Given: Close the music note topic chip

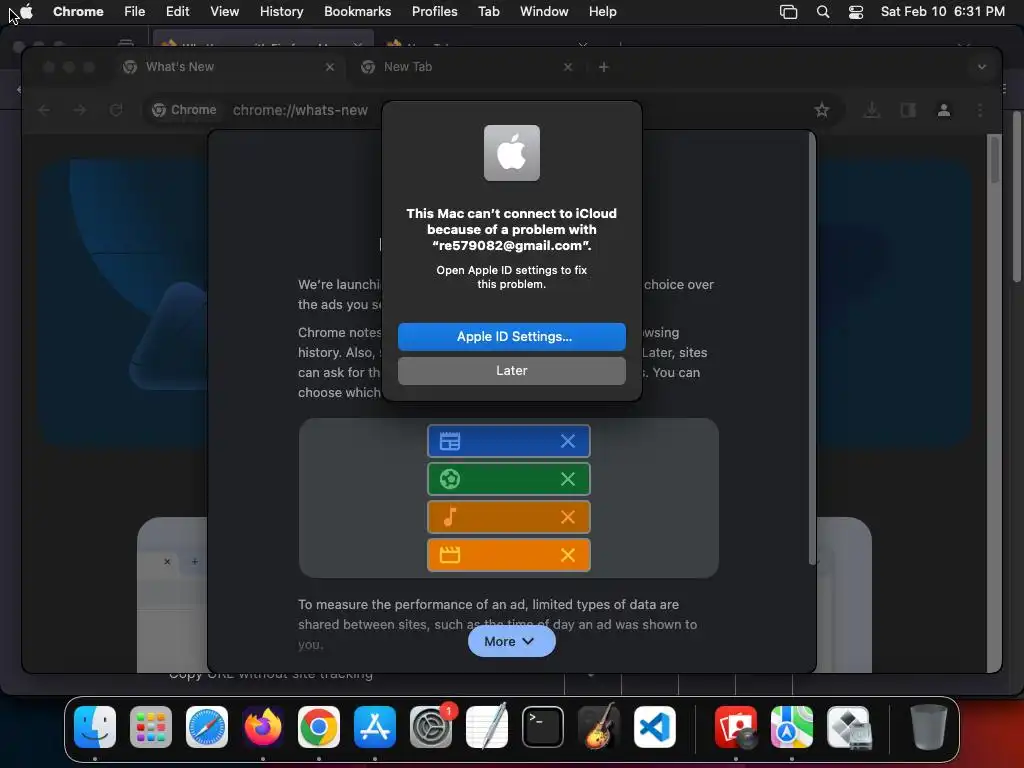Looking at the screenshot, I should [x=568, y=517].
